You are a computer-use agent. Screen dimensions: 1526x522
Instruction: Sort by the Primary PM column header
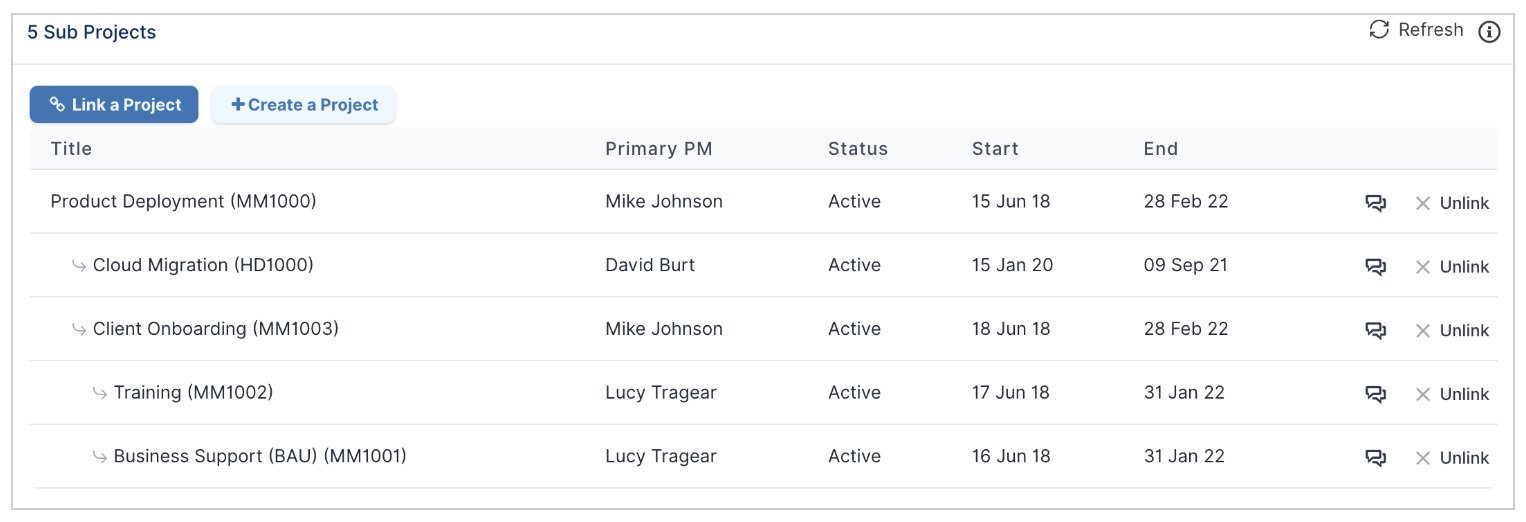coord(659,149)
